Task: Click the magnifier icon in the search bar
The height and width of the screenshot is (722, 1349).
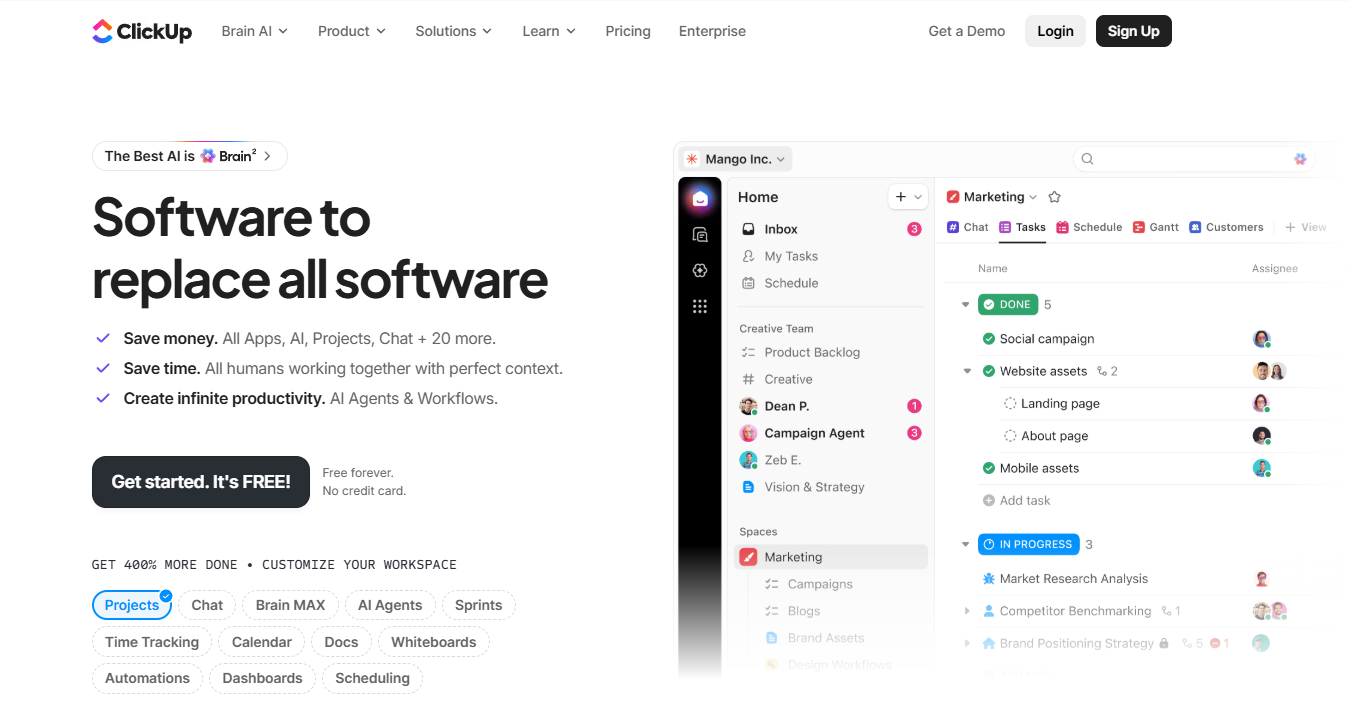Action: (x=1087, y=159)
